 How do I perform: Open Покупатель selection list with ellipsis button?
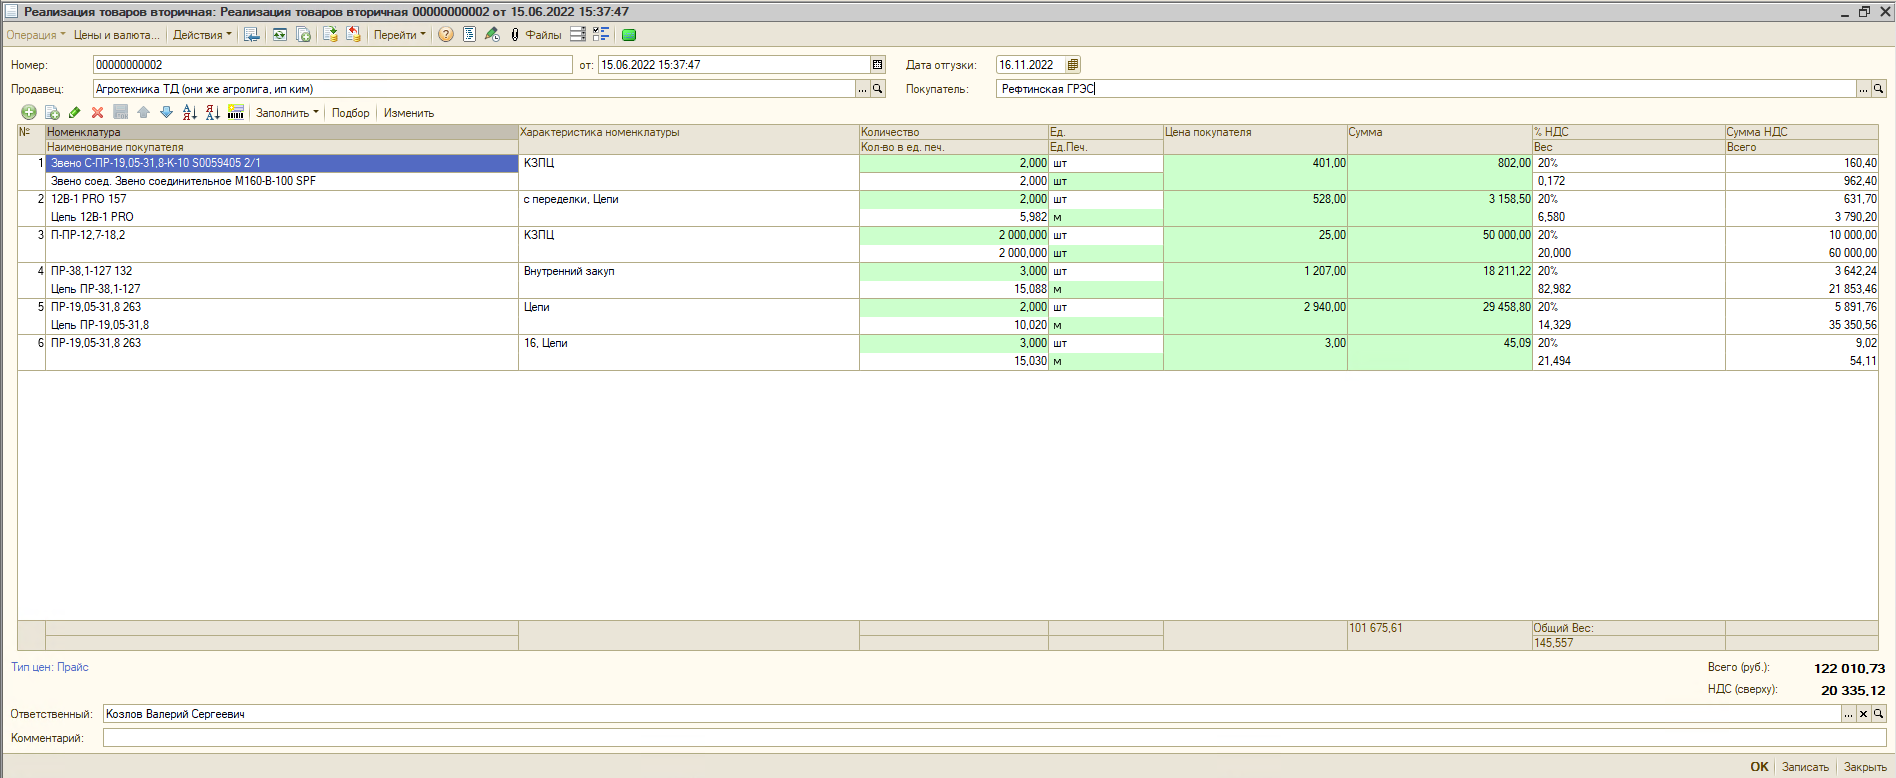point(1863,89)
